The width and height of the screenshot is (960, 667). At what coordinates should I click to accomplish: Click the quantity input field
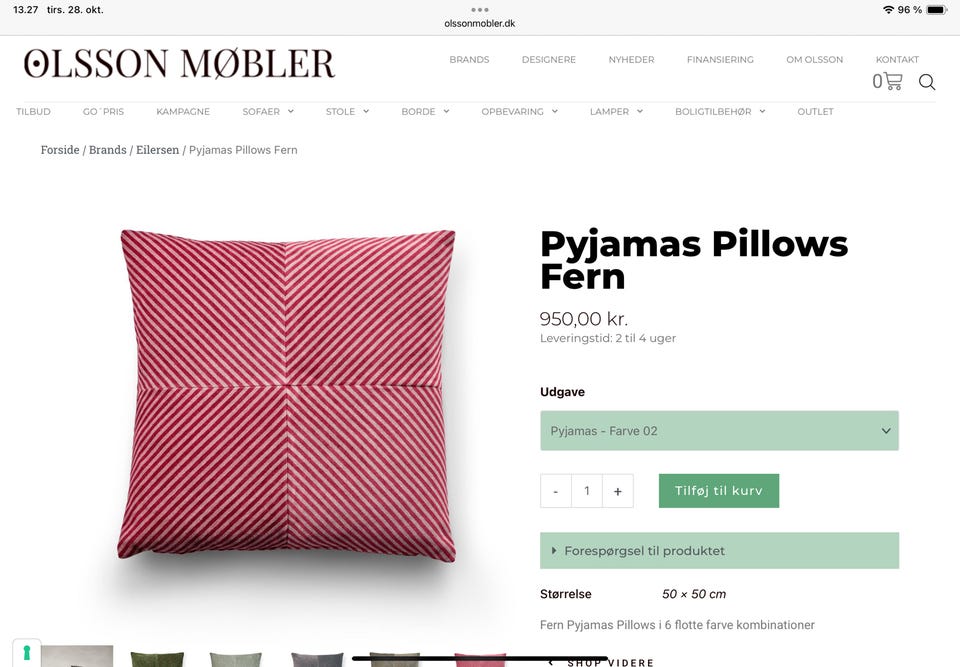tap(587, 491)
